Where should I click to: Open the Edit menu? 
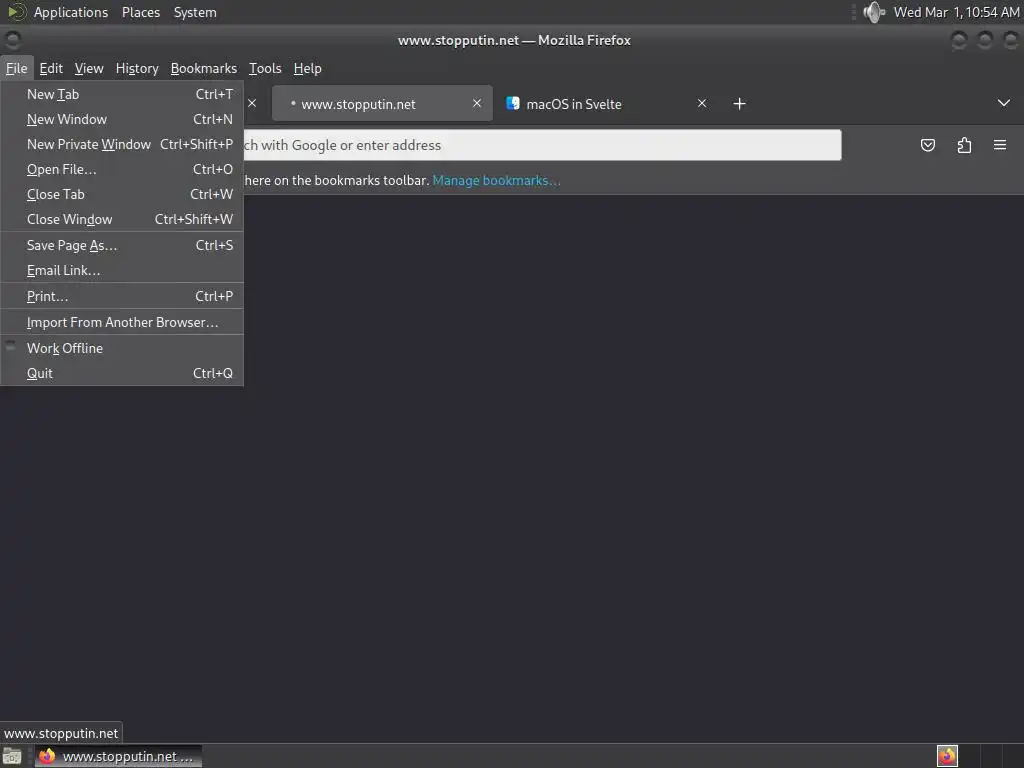(x=51, y=69)
